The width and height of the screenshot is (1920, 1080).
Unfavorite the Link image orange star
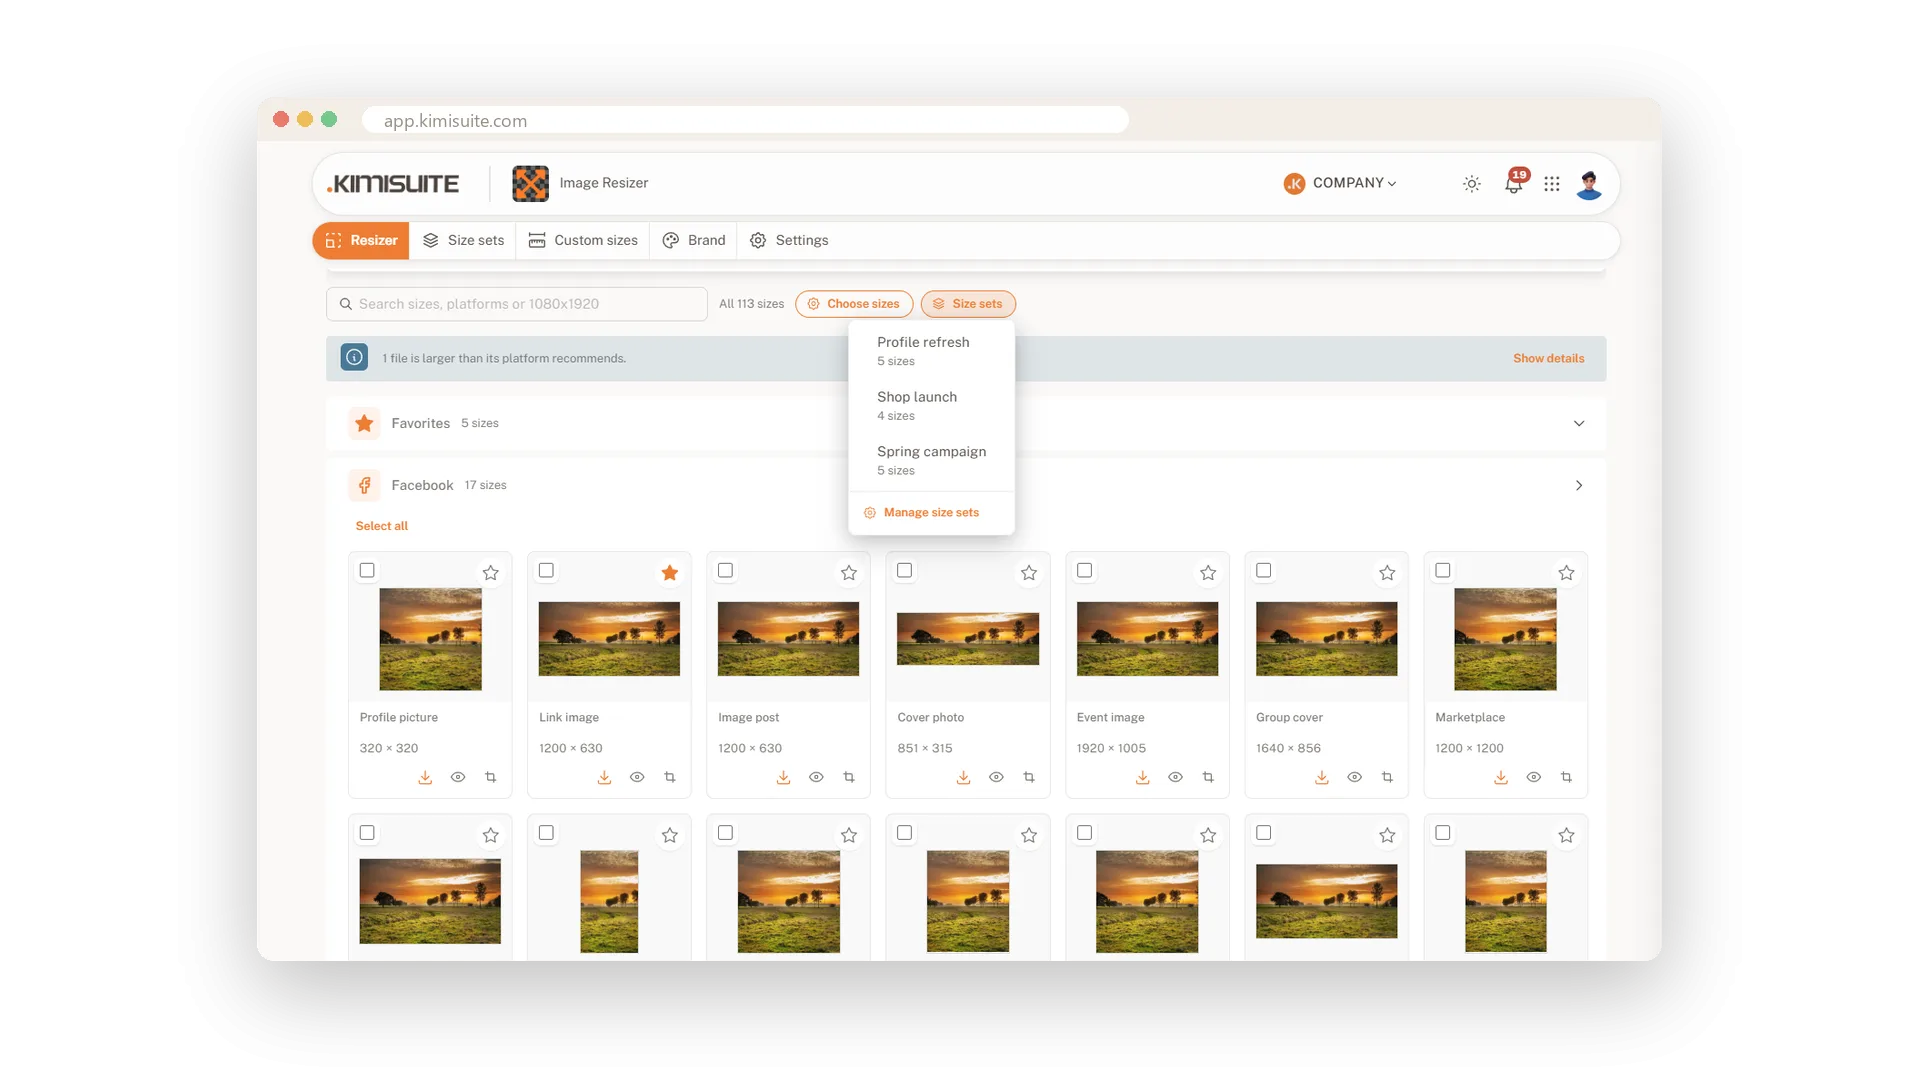coord(670,573)
